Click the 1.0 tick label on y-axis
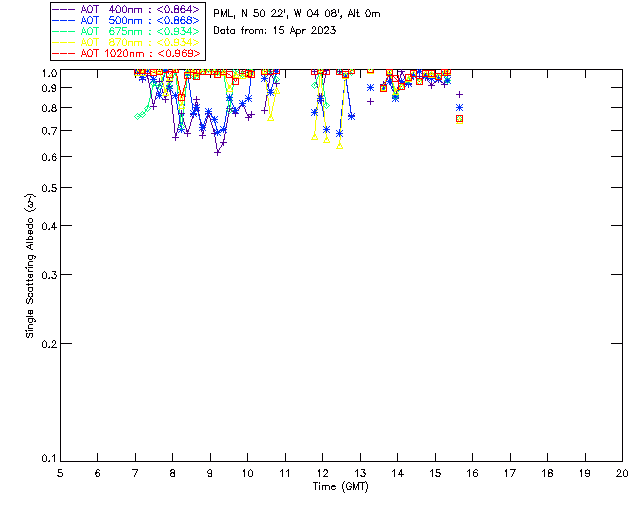 click(x=47, y=73)
